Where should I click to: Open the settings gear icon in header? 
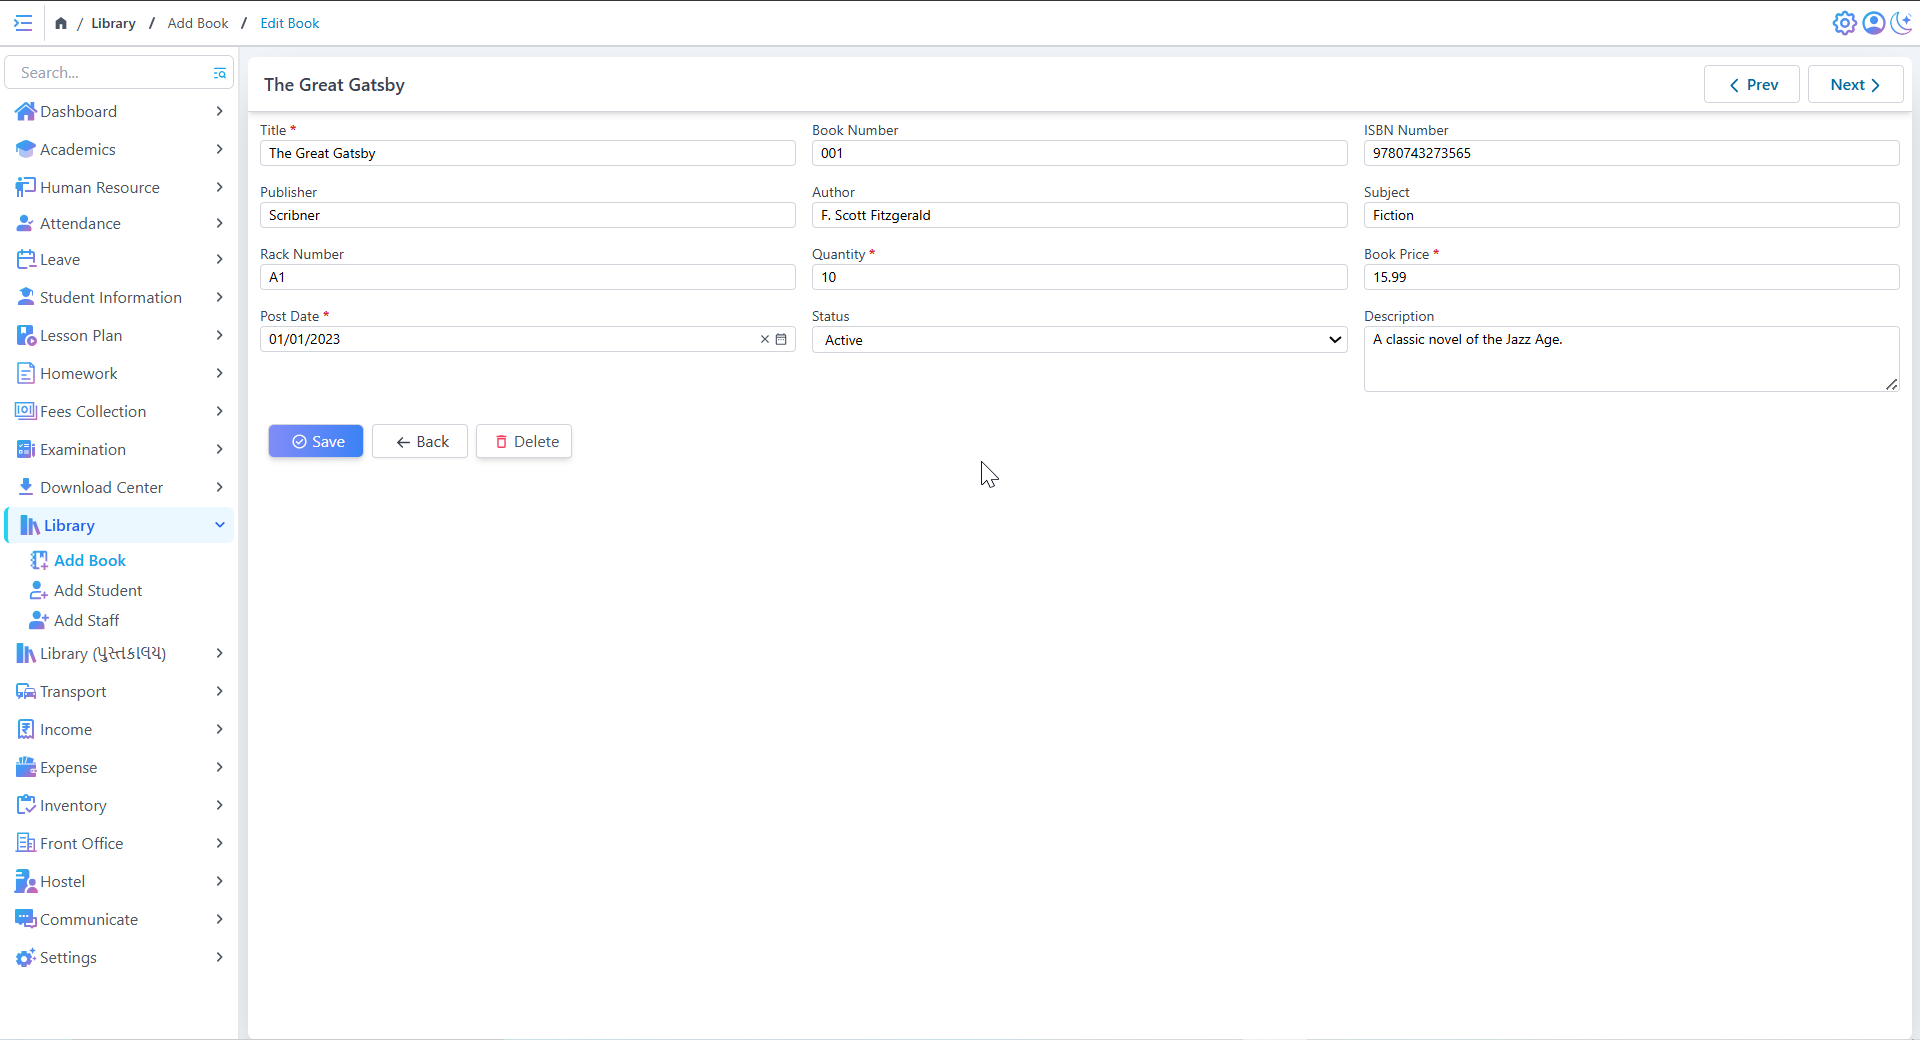(x=1844, y=23)
